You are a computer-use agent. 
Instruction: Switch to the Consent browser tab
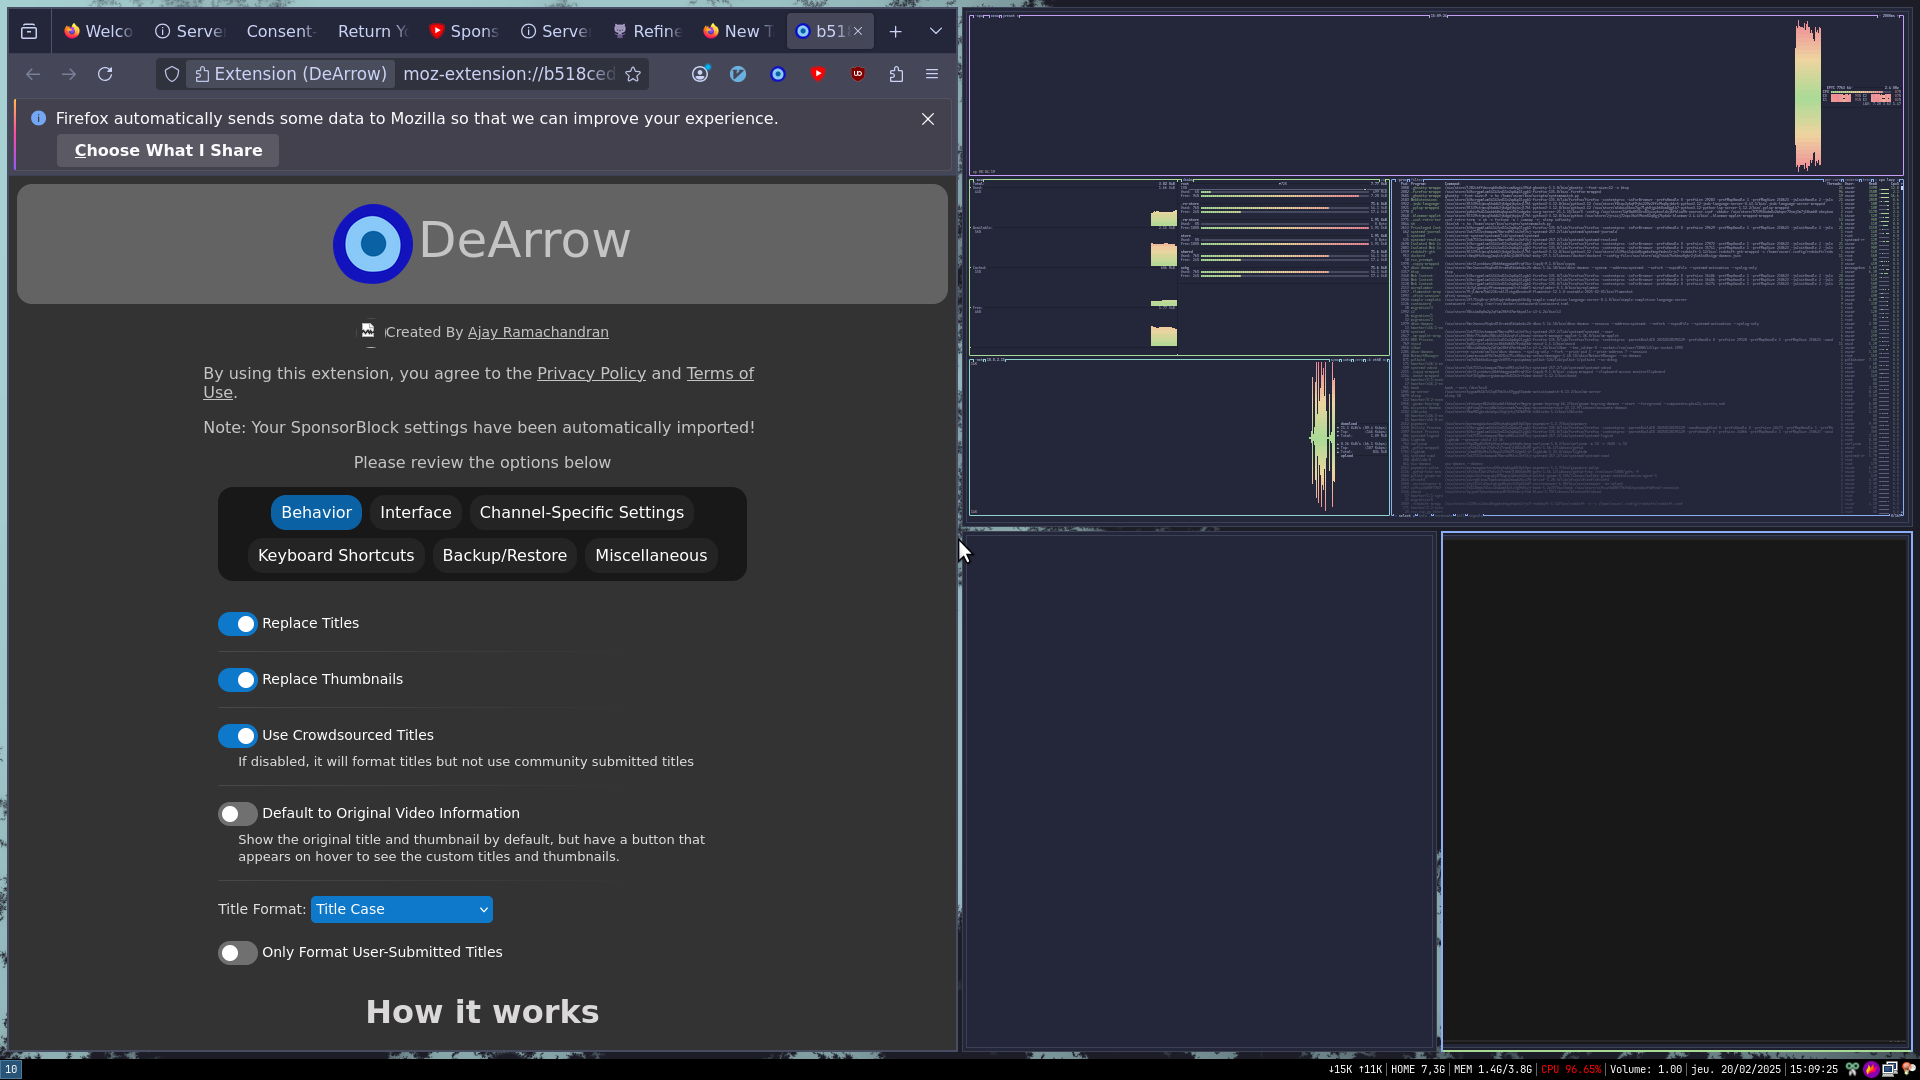(x=281, y=31)
